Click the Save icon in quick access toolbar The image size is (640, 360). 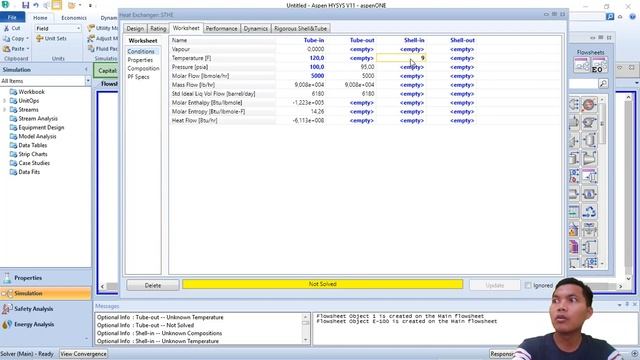coord(25,5)
